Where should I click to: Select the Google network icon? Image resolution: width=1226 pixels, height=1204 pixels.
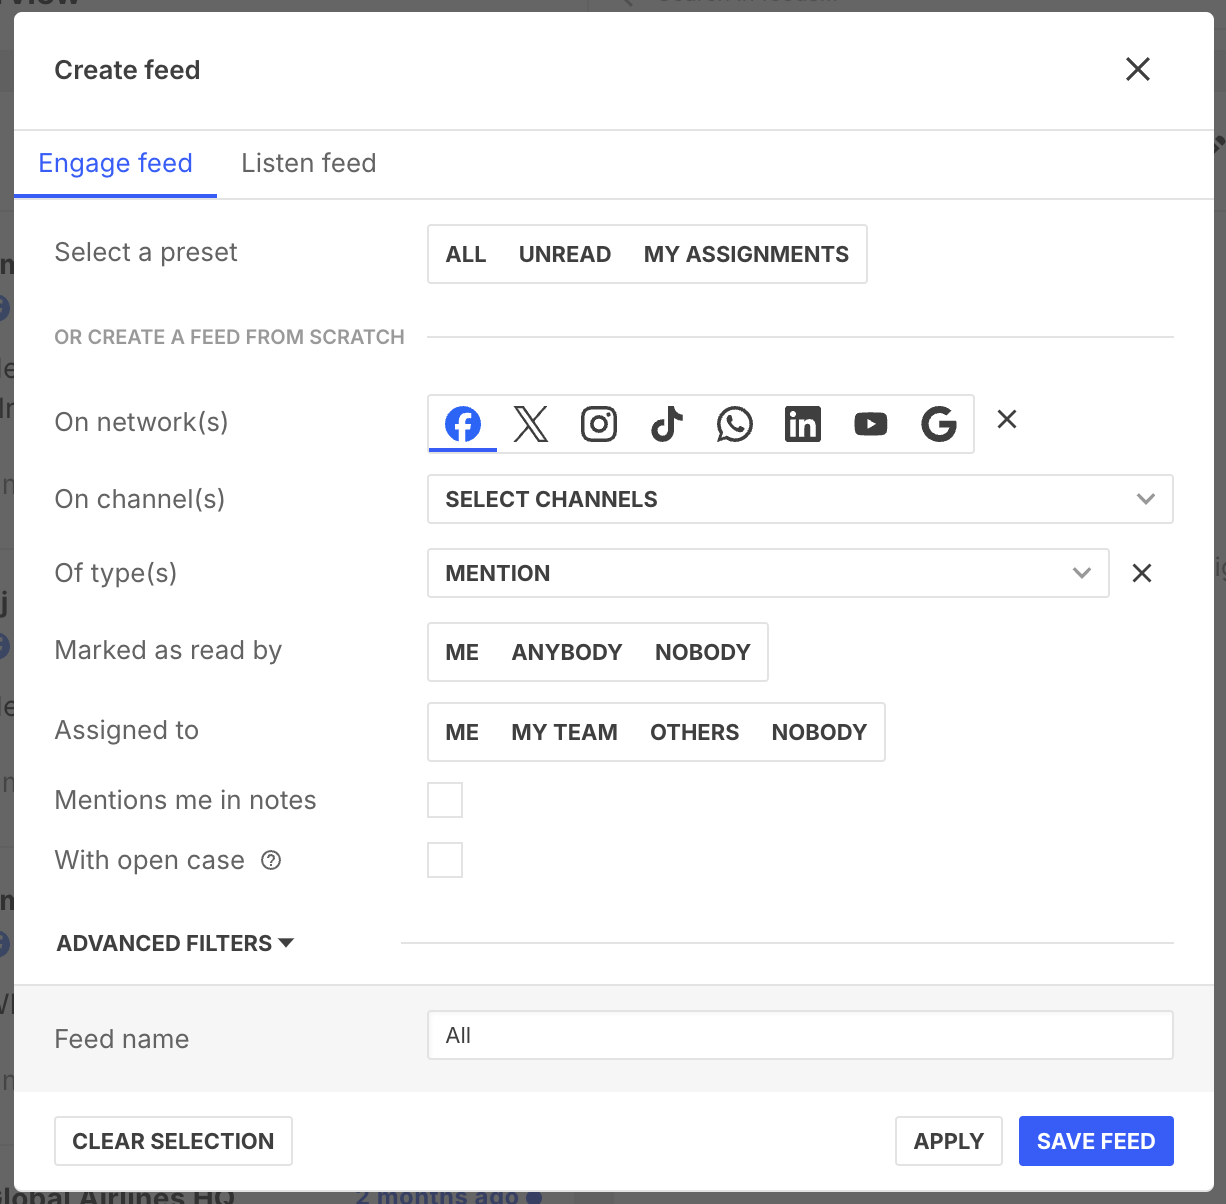pyautogui.click(x=939, y=424)
